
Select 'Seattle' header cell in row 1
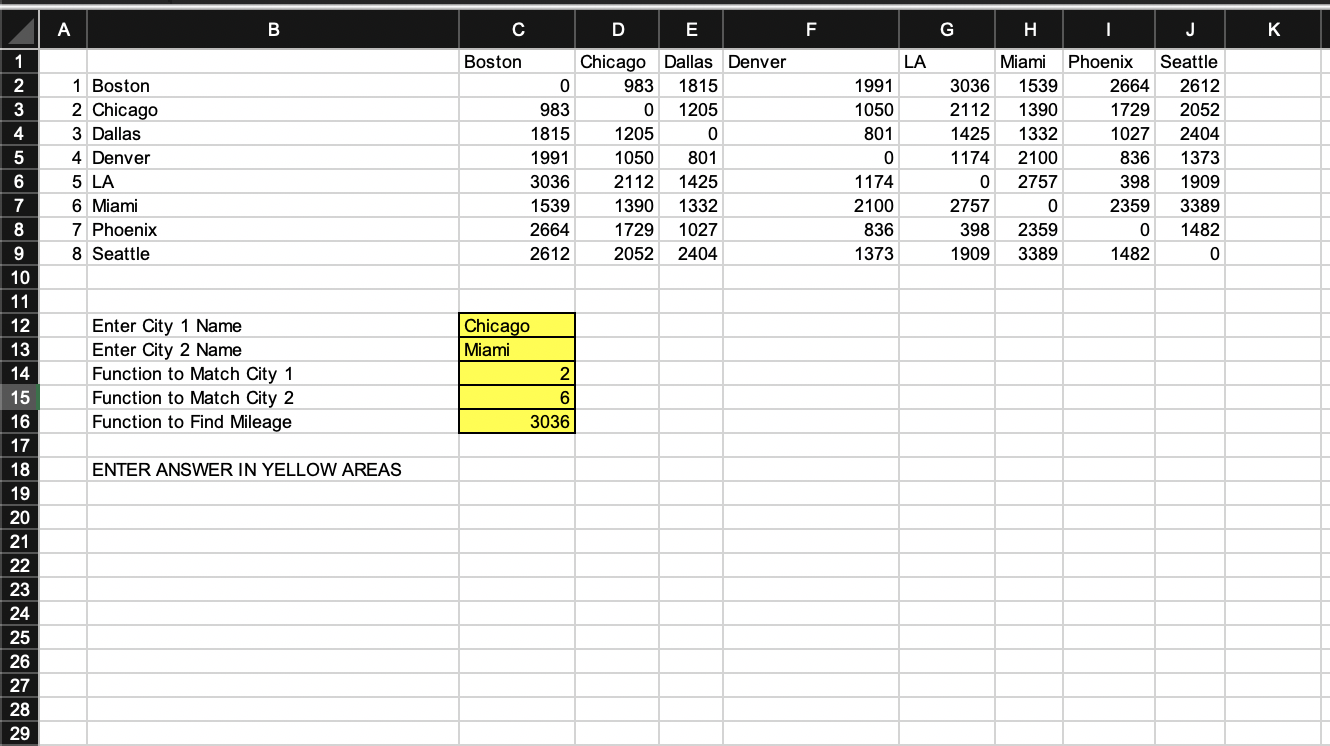[x=1190, y=61]
